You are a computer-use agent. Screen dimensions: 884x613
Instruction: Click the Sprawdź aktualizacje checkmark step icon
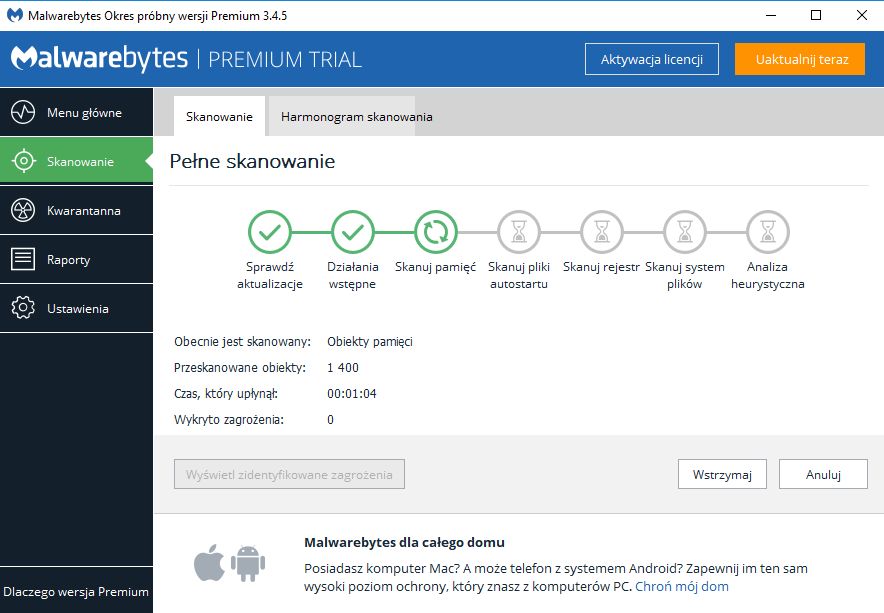coord(269,232)
